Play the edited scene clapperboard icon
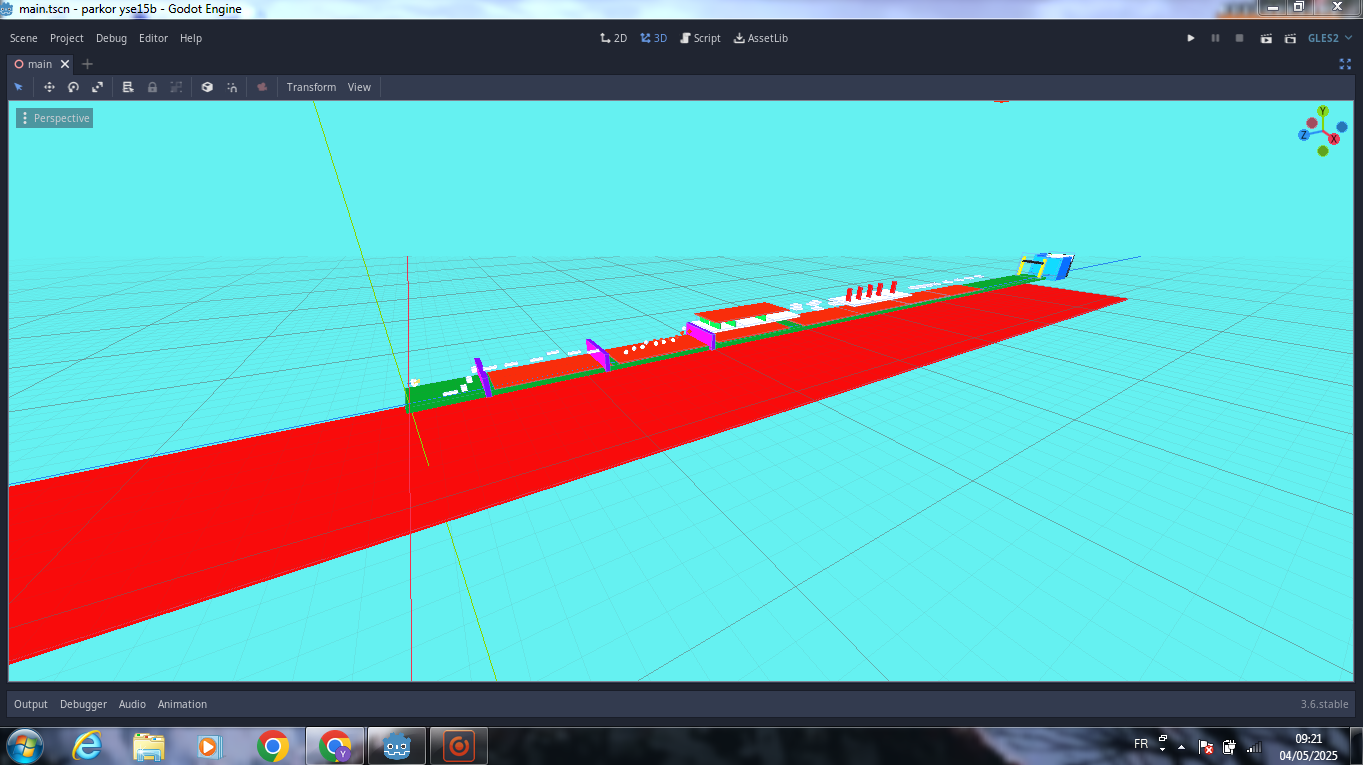Image resolution: width=1363 pixels, height=765 pixels. click(1266, 38)
